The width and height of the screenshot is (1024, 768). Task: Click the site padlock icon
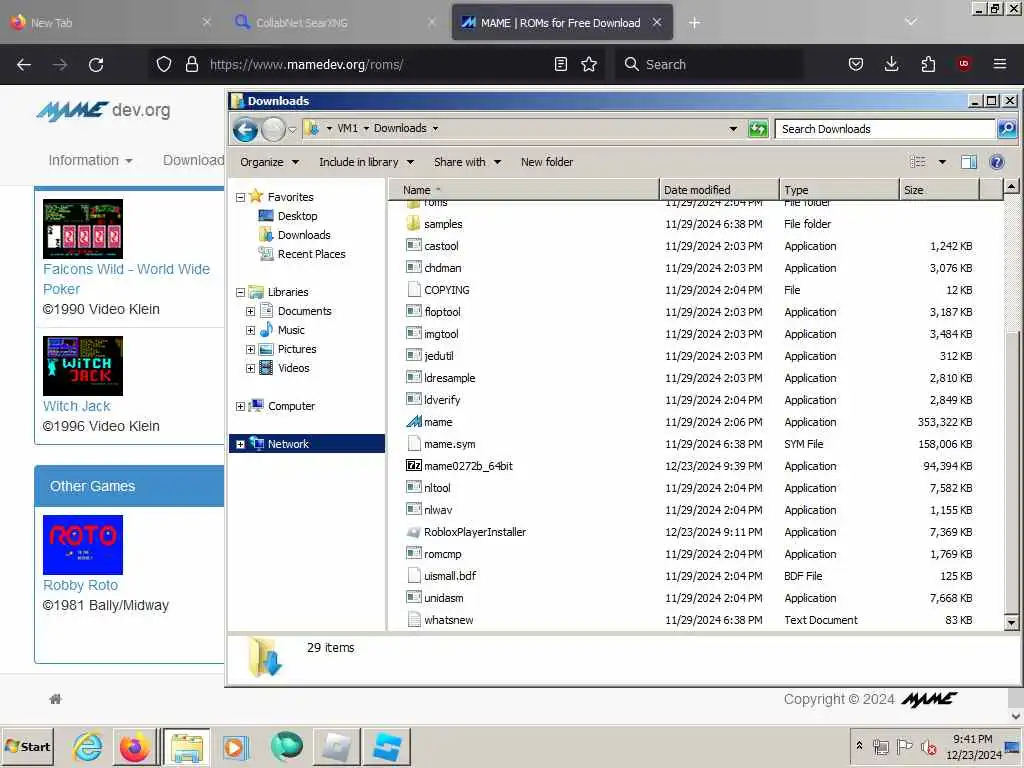pyautogui.click(x=191, y=64)
